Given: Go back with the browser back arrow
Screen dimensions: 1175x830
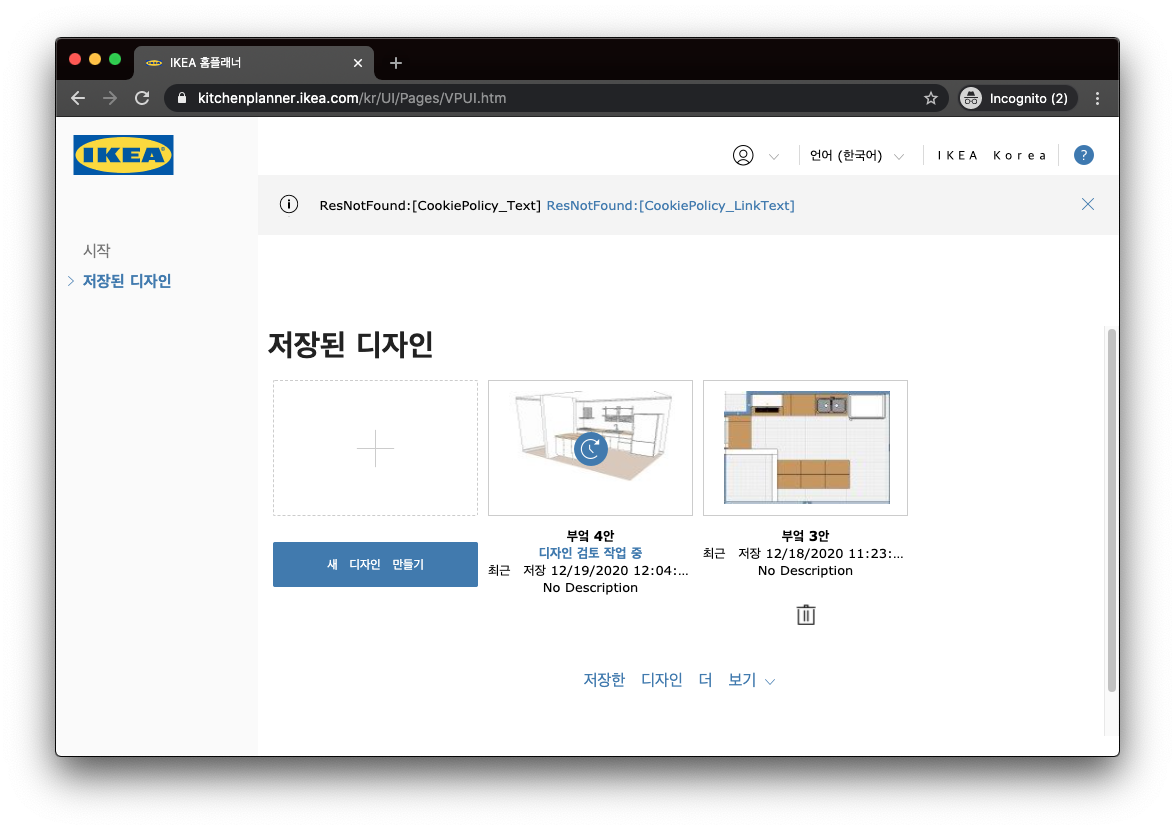Looking at the screenshot, I should (x=78, y=98).
